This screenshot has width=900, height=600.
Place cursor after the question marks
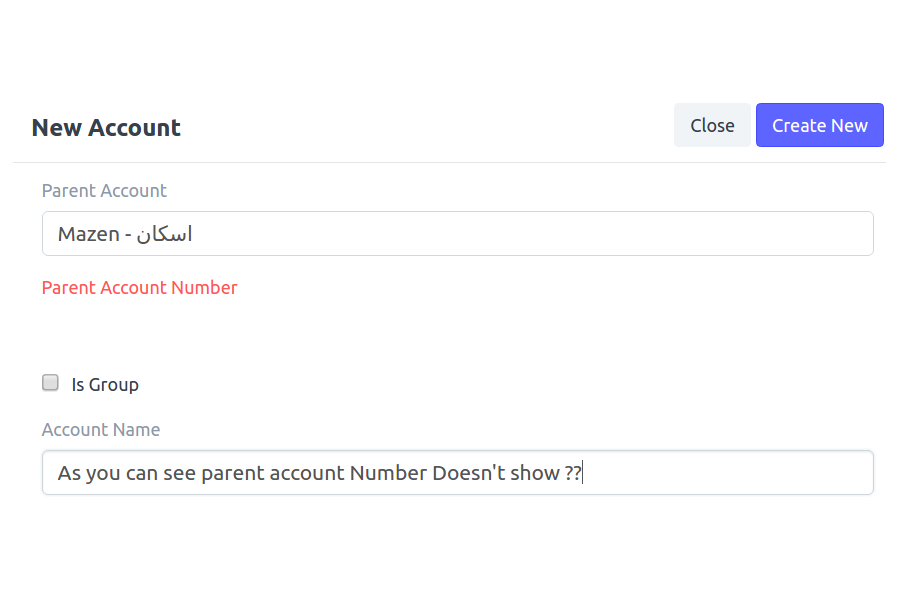pyautogui.click(x=582, y=473)
